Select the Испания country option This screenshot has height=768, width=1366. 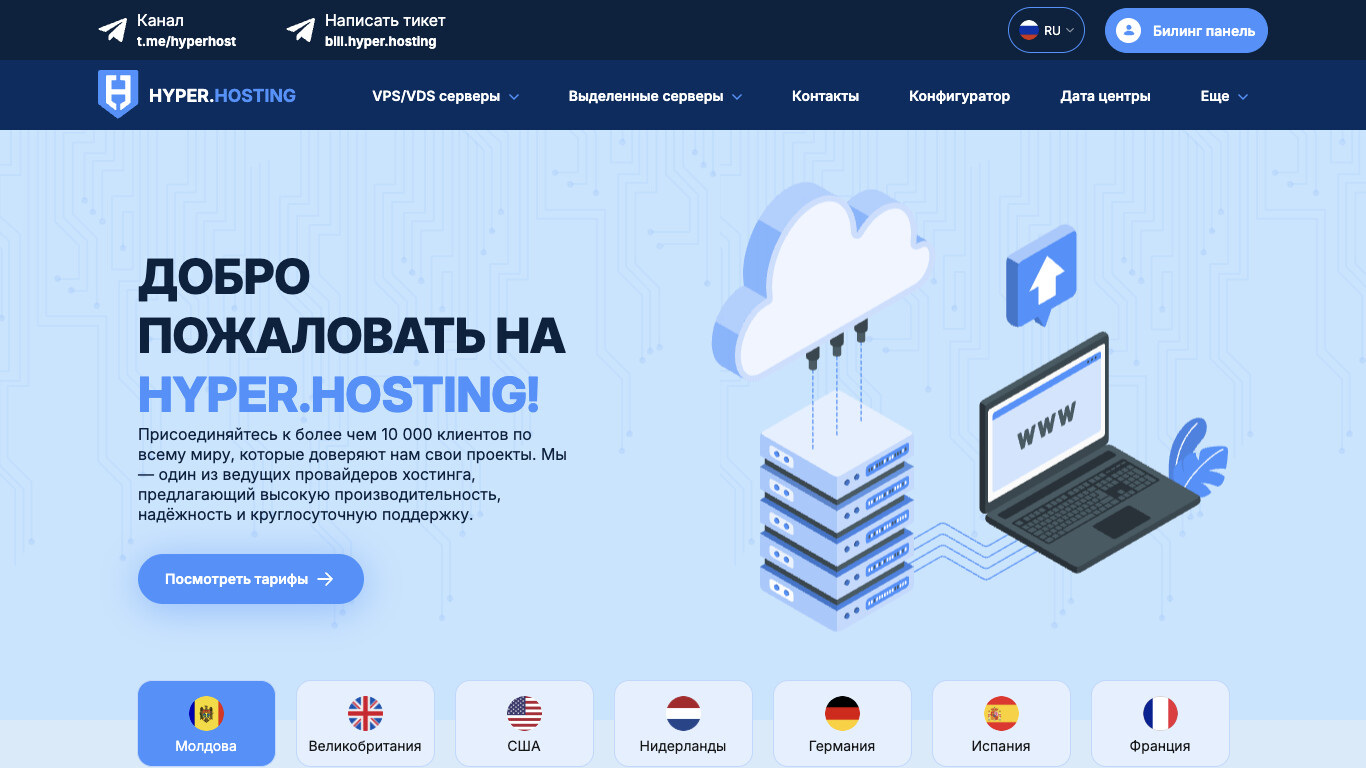(1001, 723)
